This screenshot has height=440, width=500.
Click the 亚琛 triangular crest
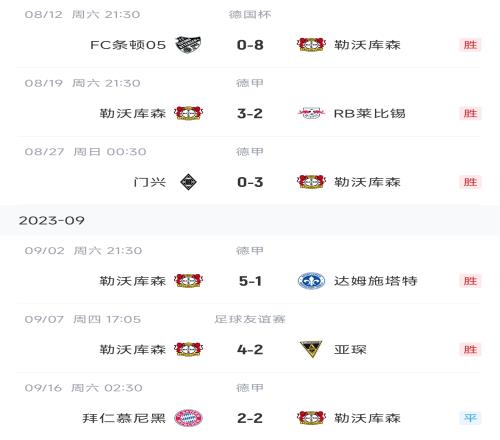point(311,349)
